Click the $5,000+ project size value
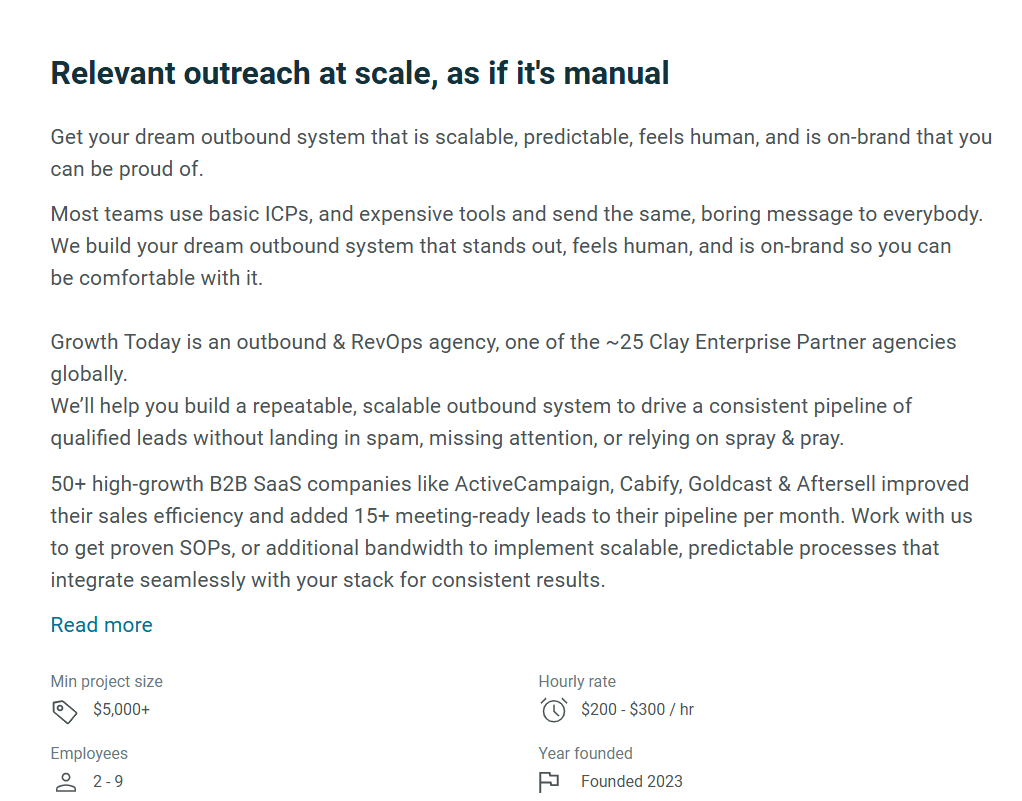Viewport: 1022px width, 801px height. [x=123, y=710]
